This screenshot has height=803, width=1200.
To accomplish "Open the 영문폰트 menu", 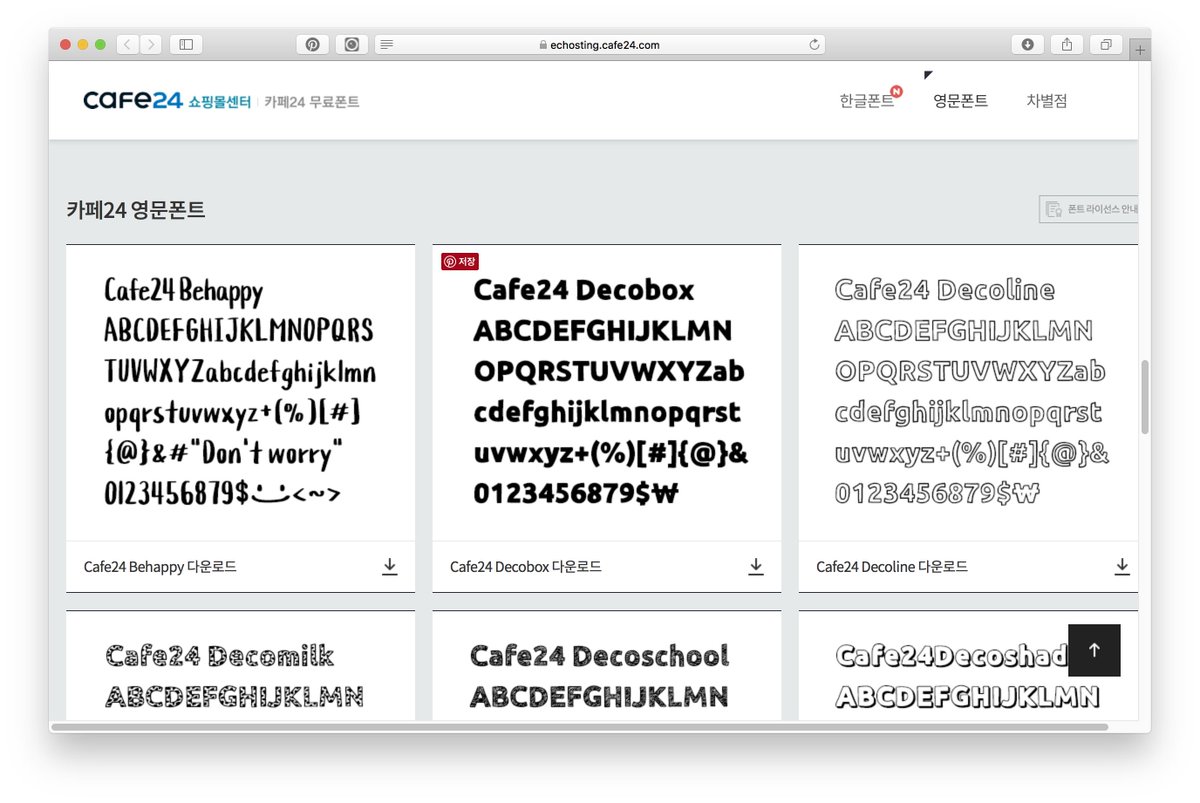I will tap(960, 100).
